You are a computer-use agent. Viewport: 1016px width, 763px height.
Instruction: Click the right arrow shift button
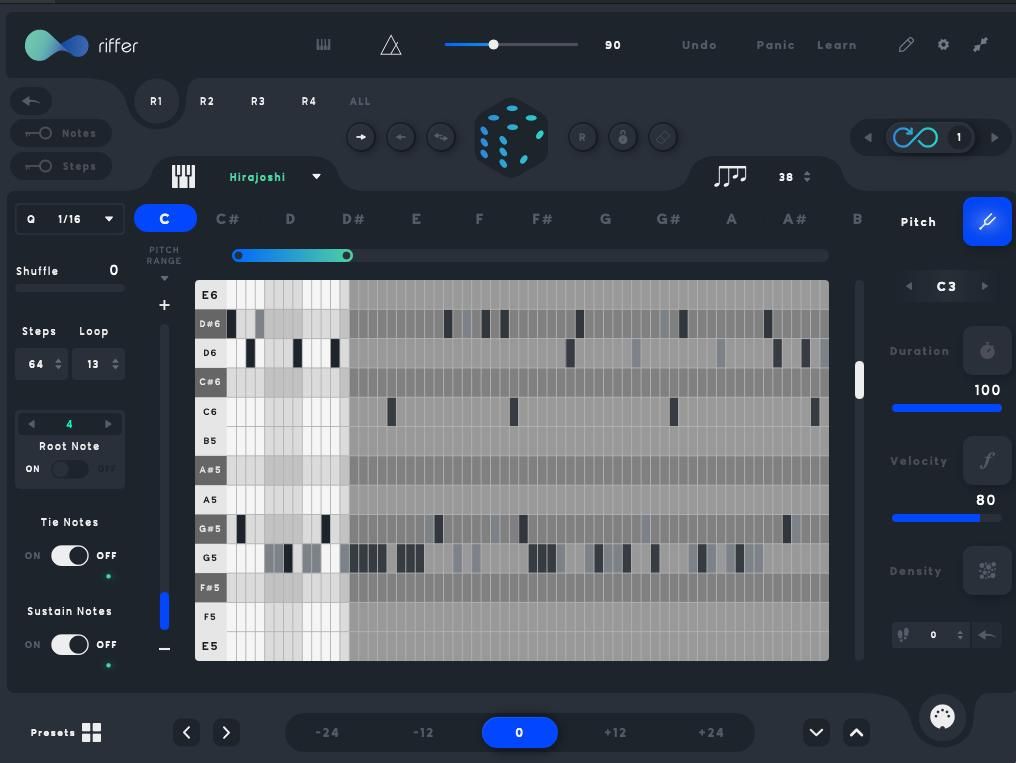(361, 137)
